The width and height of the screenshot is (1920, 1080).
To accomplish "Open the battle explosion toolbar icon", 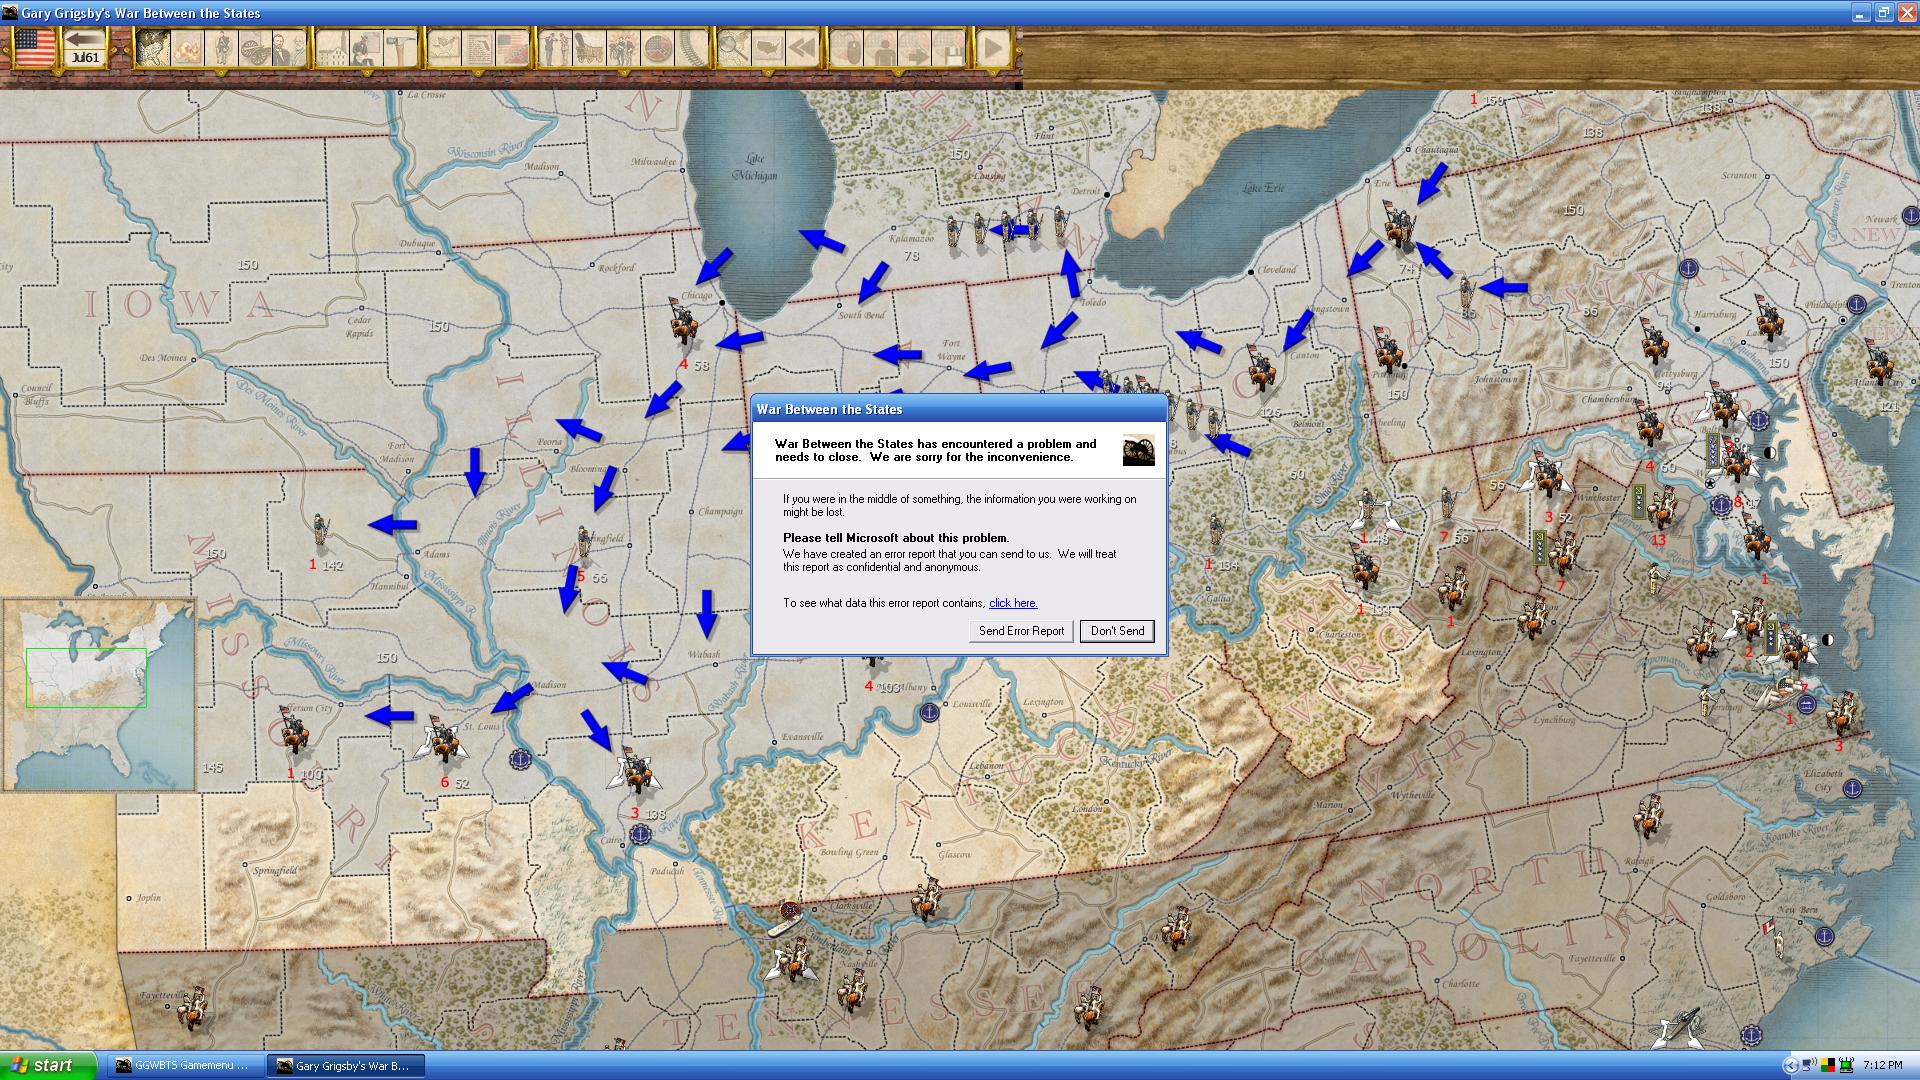I will (187, 47).
